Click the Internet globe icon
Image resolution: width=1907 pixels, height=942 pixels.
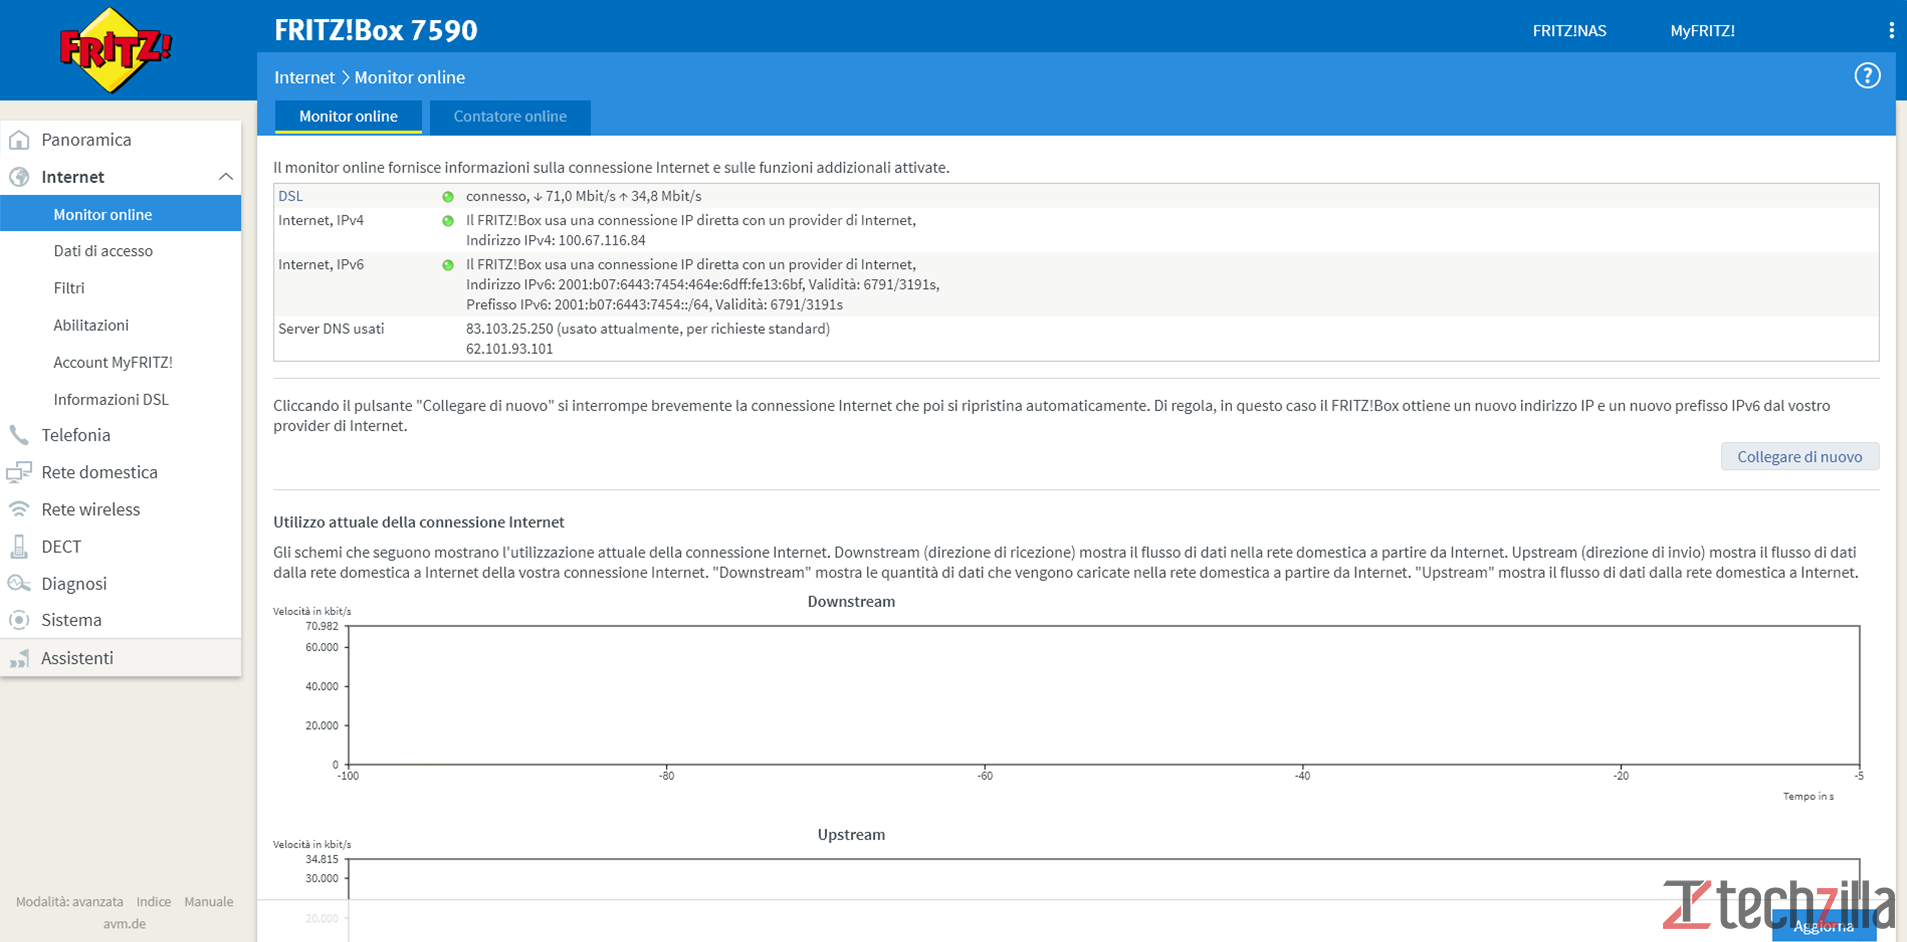click(x=19, y=177)
